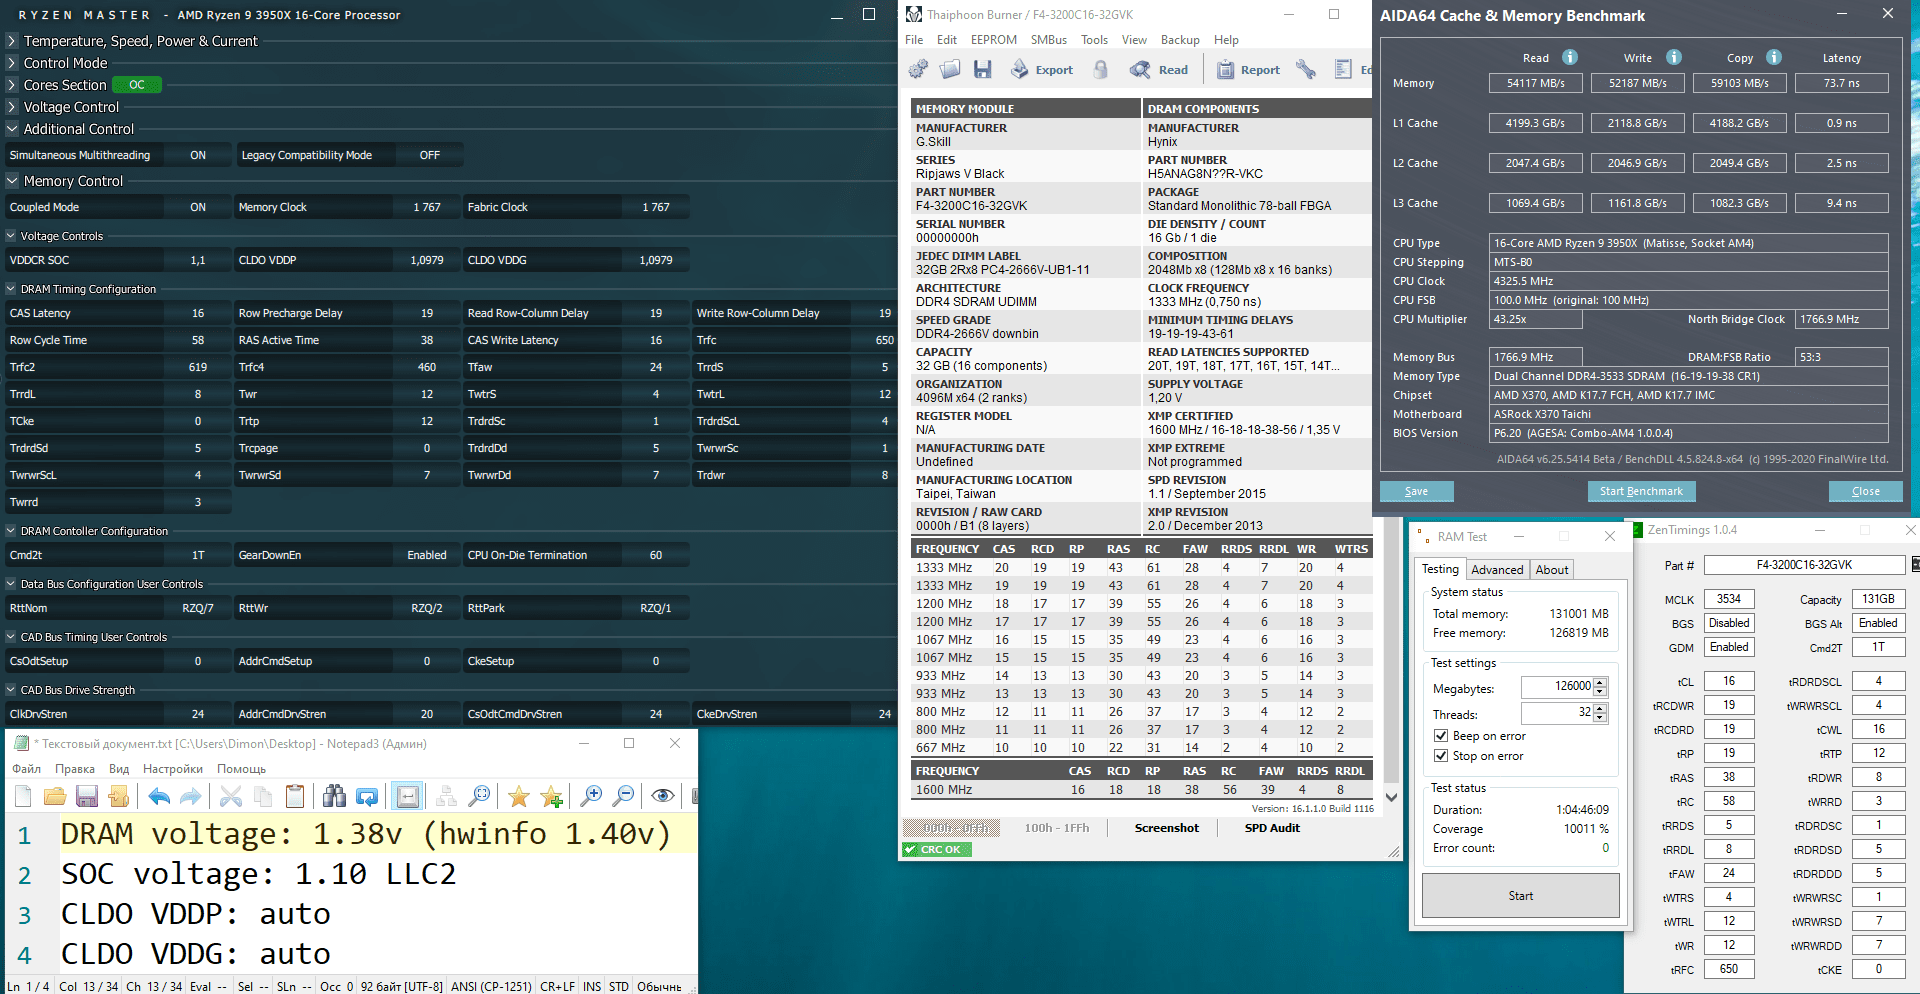Click scroll down arrow in Thaiphoon Burner

click(x=1391, y=797)
